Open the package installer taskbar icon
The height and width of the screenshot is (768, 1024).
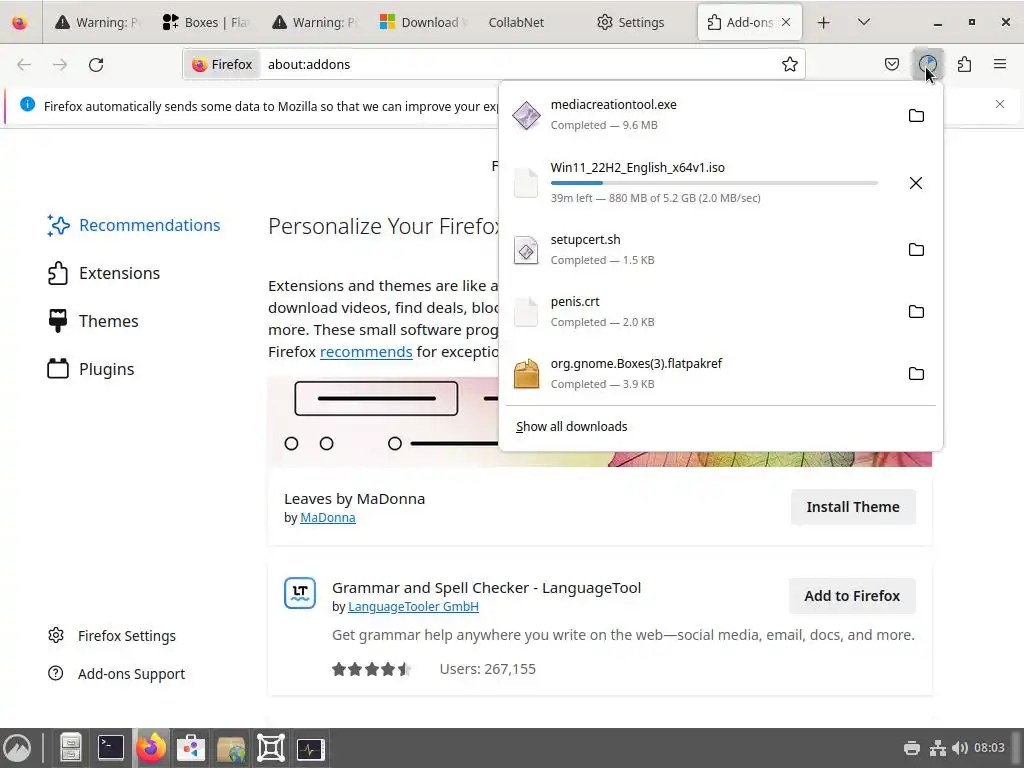click(231, 748)
